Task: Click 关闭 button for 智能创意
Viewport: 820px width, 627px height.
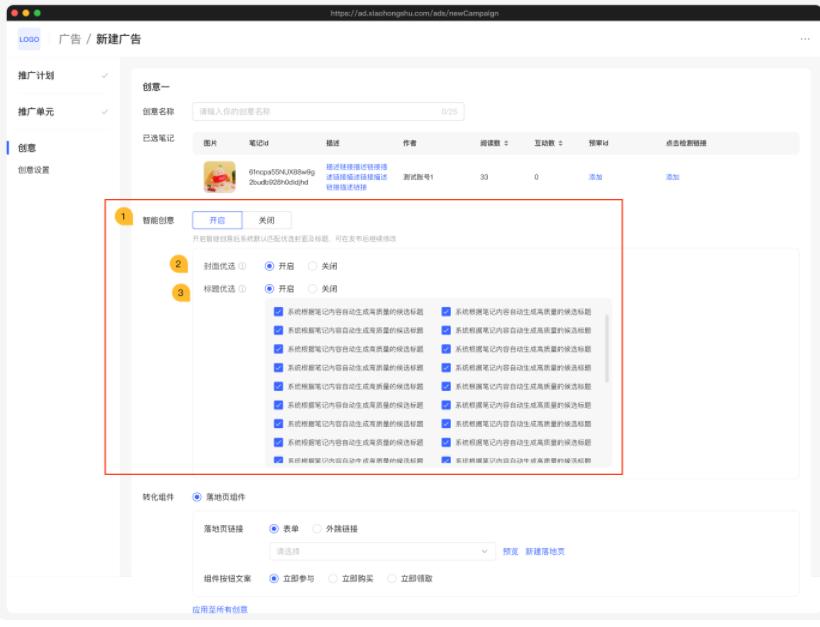Action: tap(267, 220)
